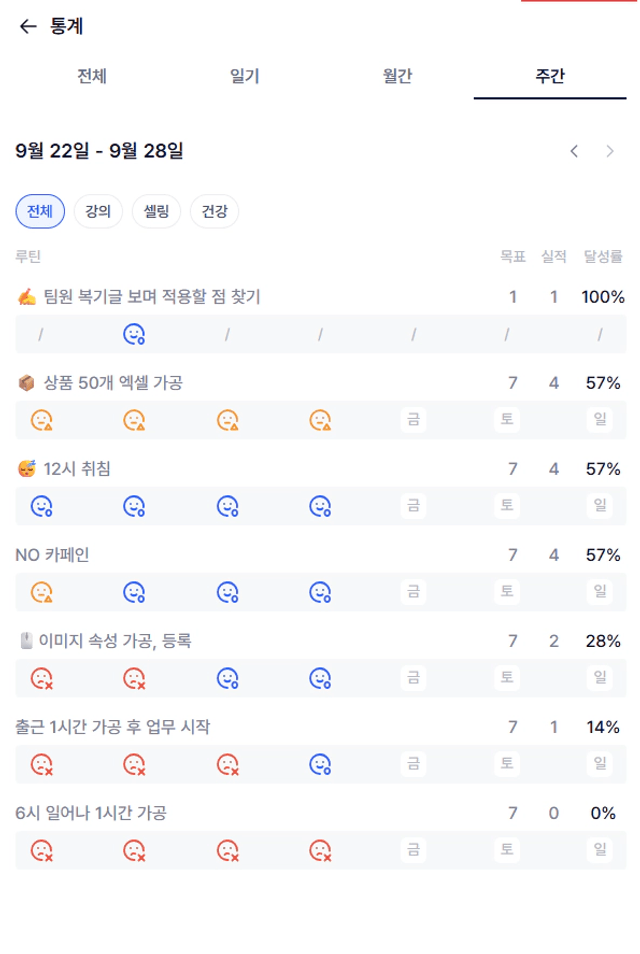The image size is (640, 954).
Task: Click first blue smiley under 12시 취침
Action: click(x=41, y=506)
